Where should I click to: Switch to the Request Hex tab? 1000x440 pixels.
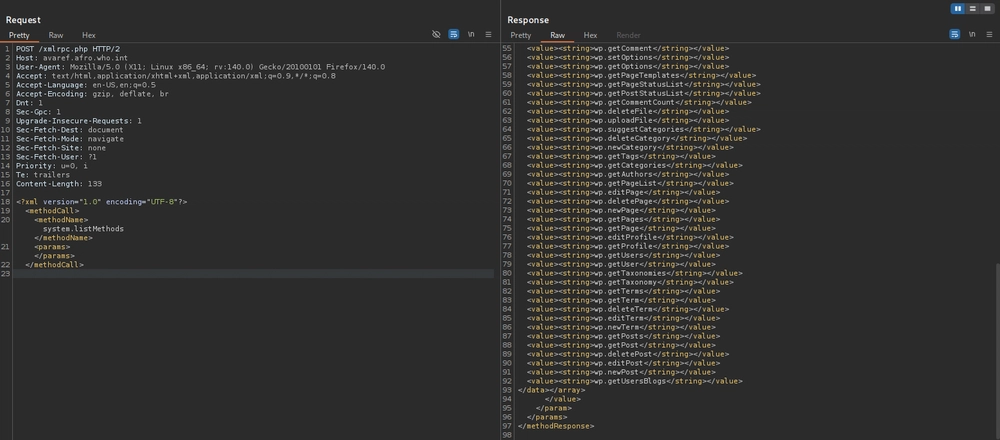pyautogui.click(x=89, y=35)
